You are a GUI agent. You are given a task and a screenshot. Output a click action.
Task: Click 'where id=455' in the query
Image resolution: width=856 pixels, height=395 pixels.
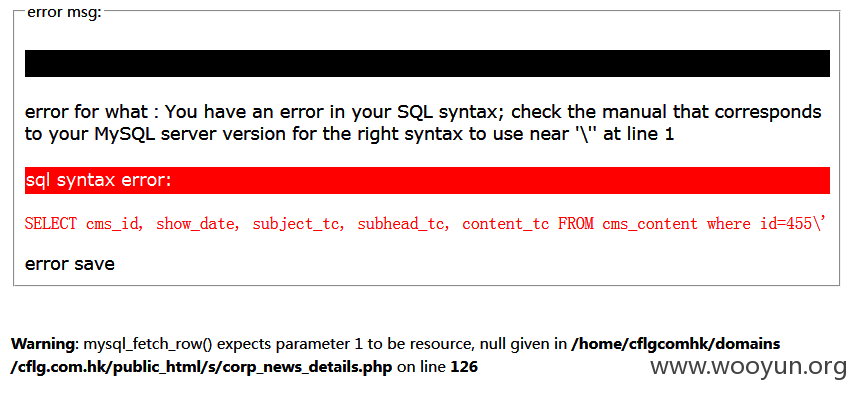pos(759,224)
